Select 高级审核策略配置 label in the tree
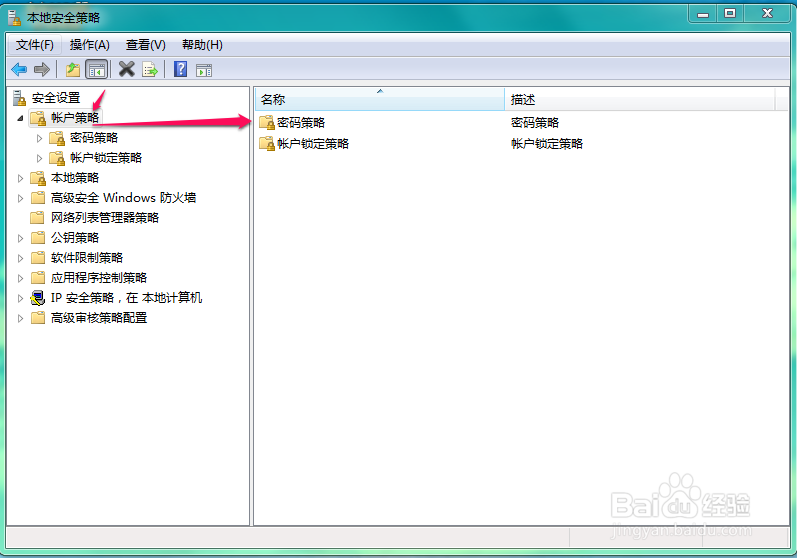The width and height of the screenshot is (797, 558). [99, 318]
